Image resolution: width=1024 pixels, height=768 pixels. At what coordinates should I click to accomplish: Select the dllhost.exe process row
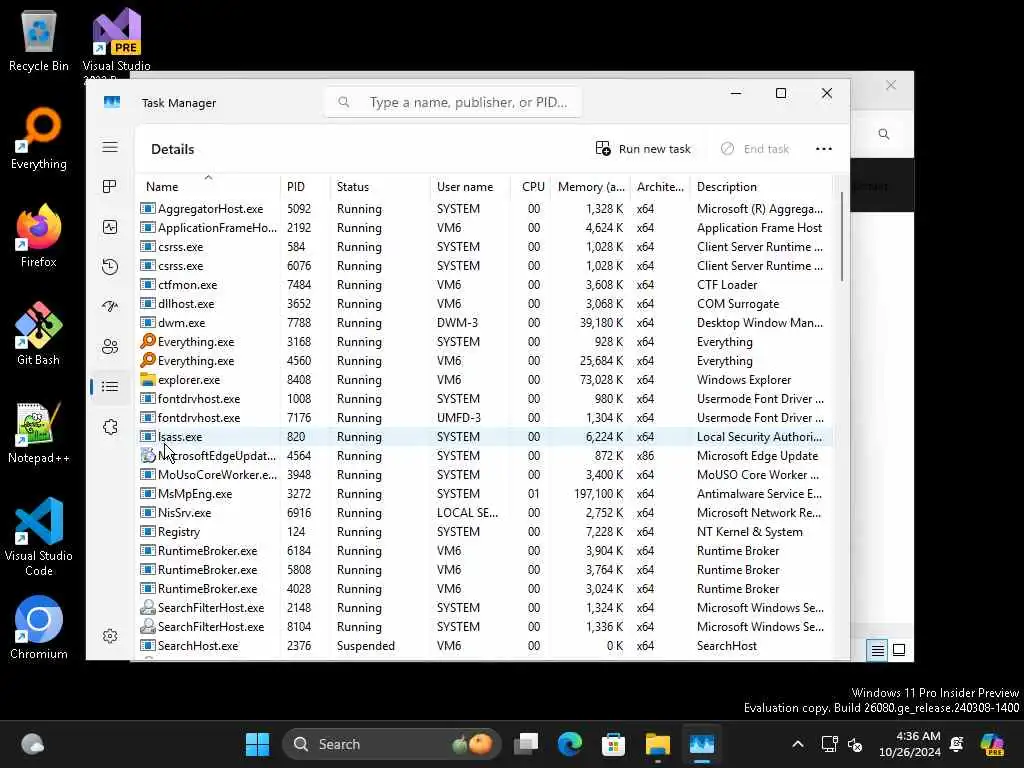coord(484,304)
